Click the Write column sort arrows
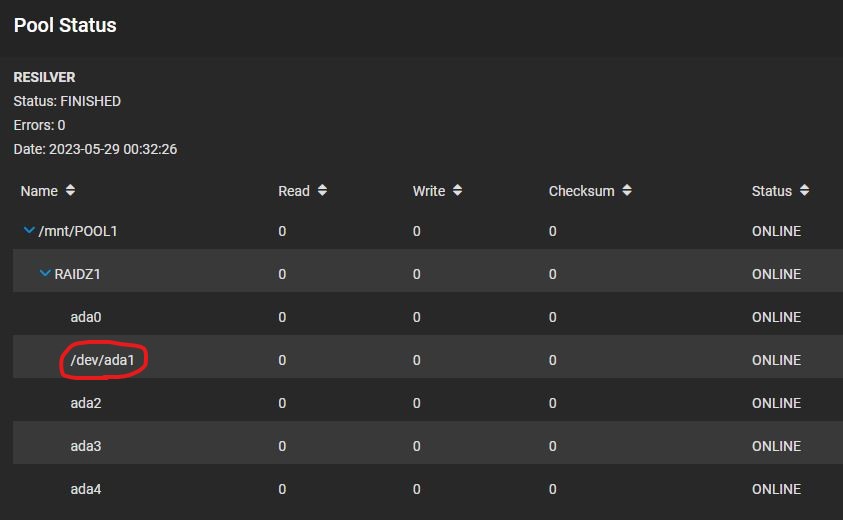 (x=457, y=190)
